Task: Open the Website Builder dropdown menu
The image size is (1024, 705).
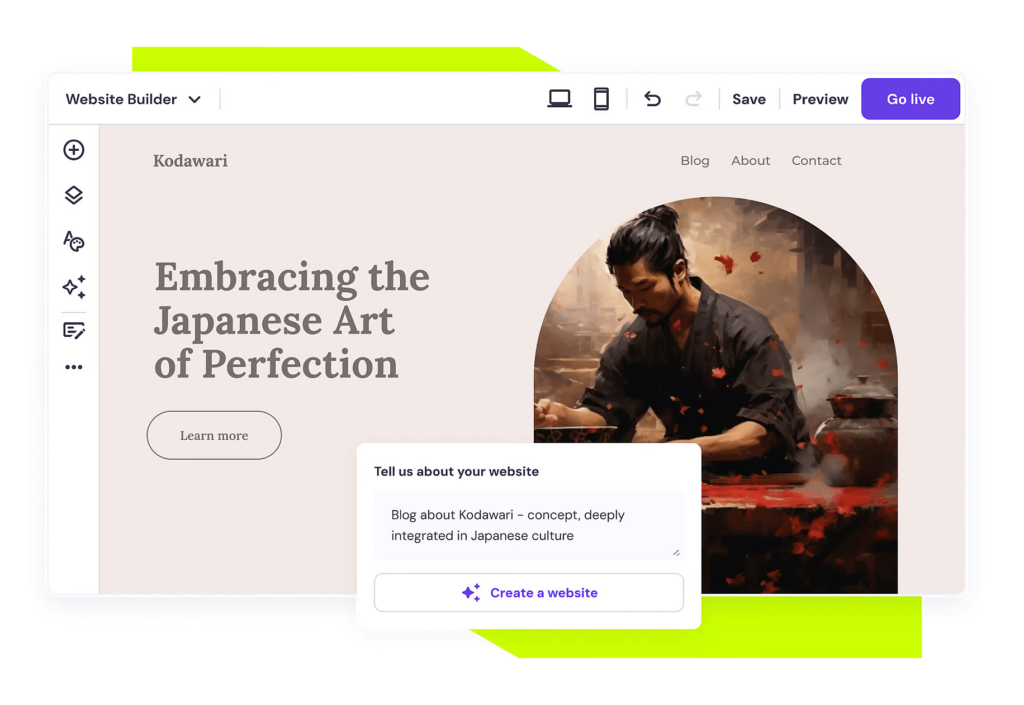Action: tap(133, 99)
